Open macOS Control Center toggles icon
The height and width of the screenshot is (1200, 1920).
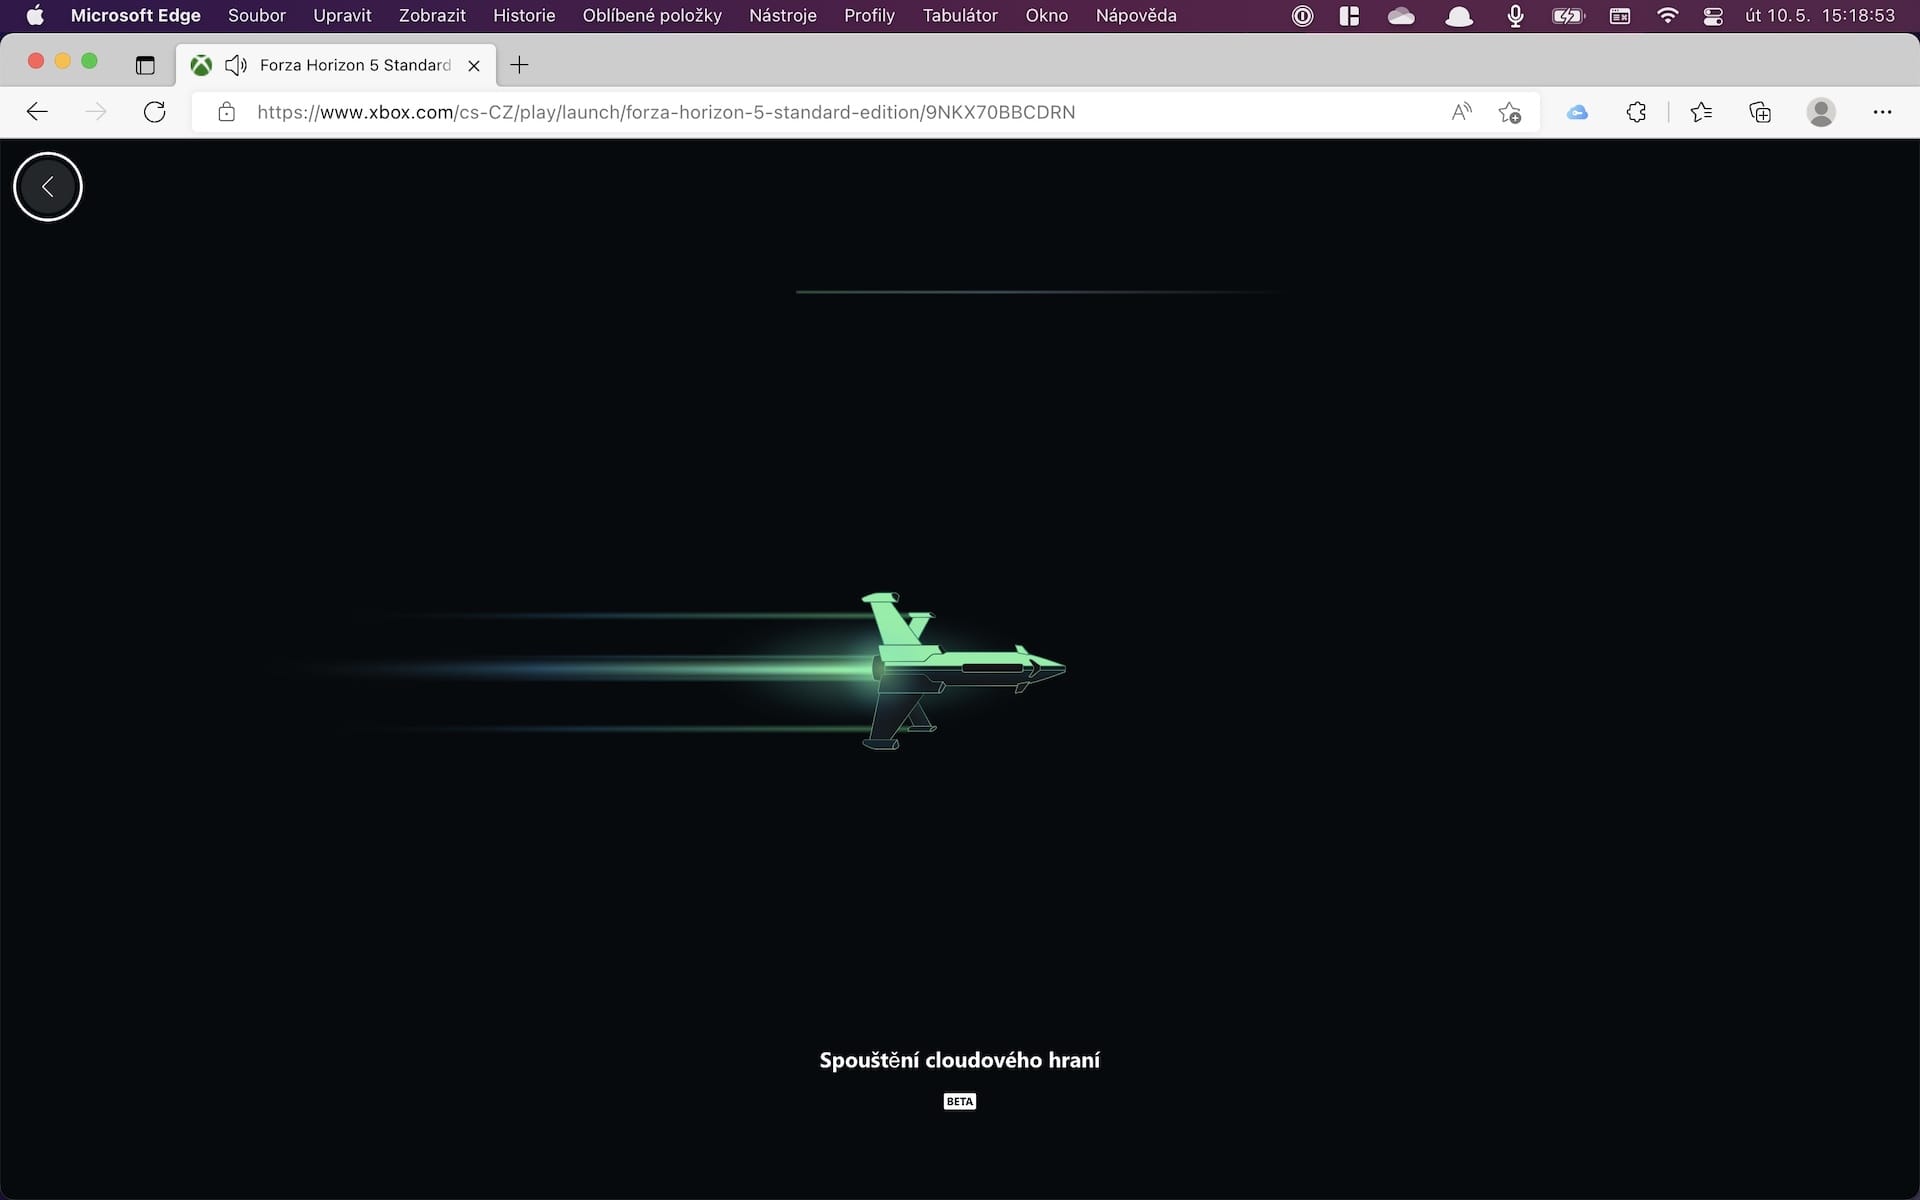(x=1713, y=16)
